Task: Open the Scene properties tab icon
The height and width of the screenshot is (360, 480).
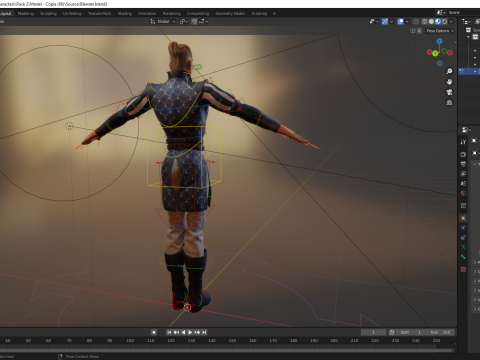Action: coord(463,183)
